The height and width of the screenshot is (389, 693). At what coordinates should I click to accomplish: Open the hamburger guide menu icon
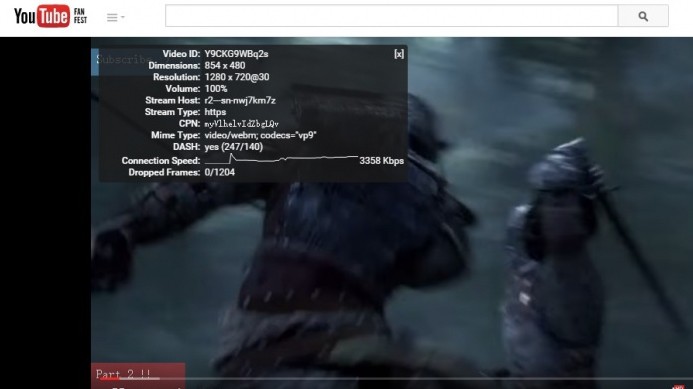point(112,17)
